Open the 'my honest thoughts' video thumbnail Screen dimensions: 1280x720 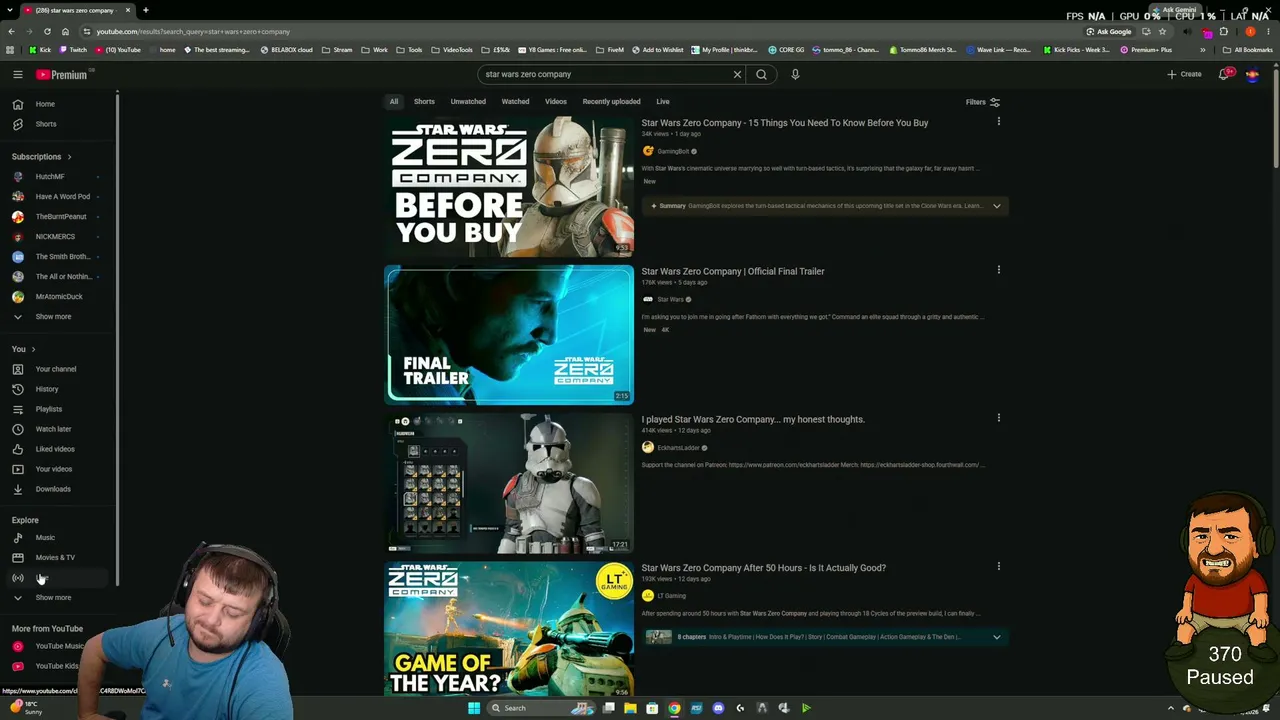point(509,483)
